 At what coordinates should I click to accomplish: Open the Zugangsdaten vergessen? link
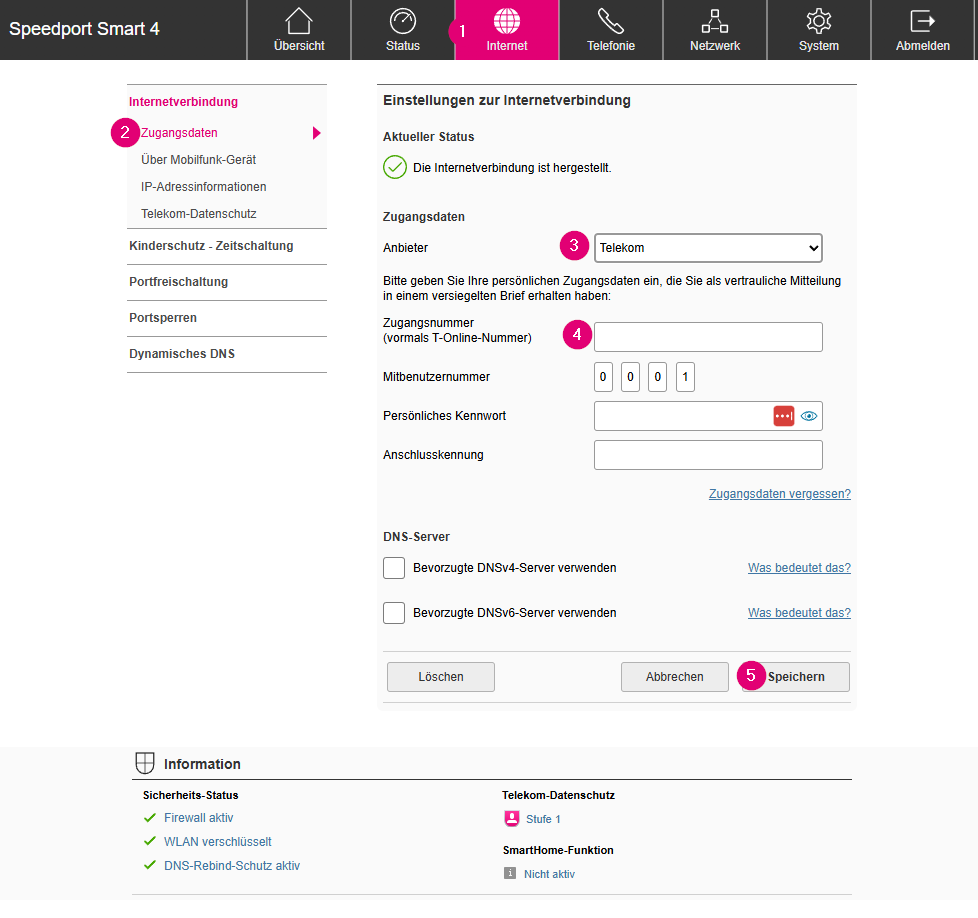(779, 494)
